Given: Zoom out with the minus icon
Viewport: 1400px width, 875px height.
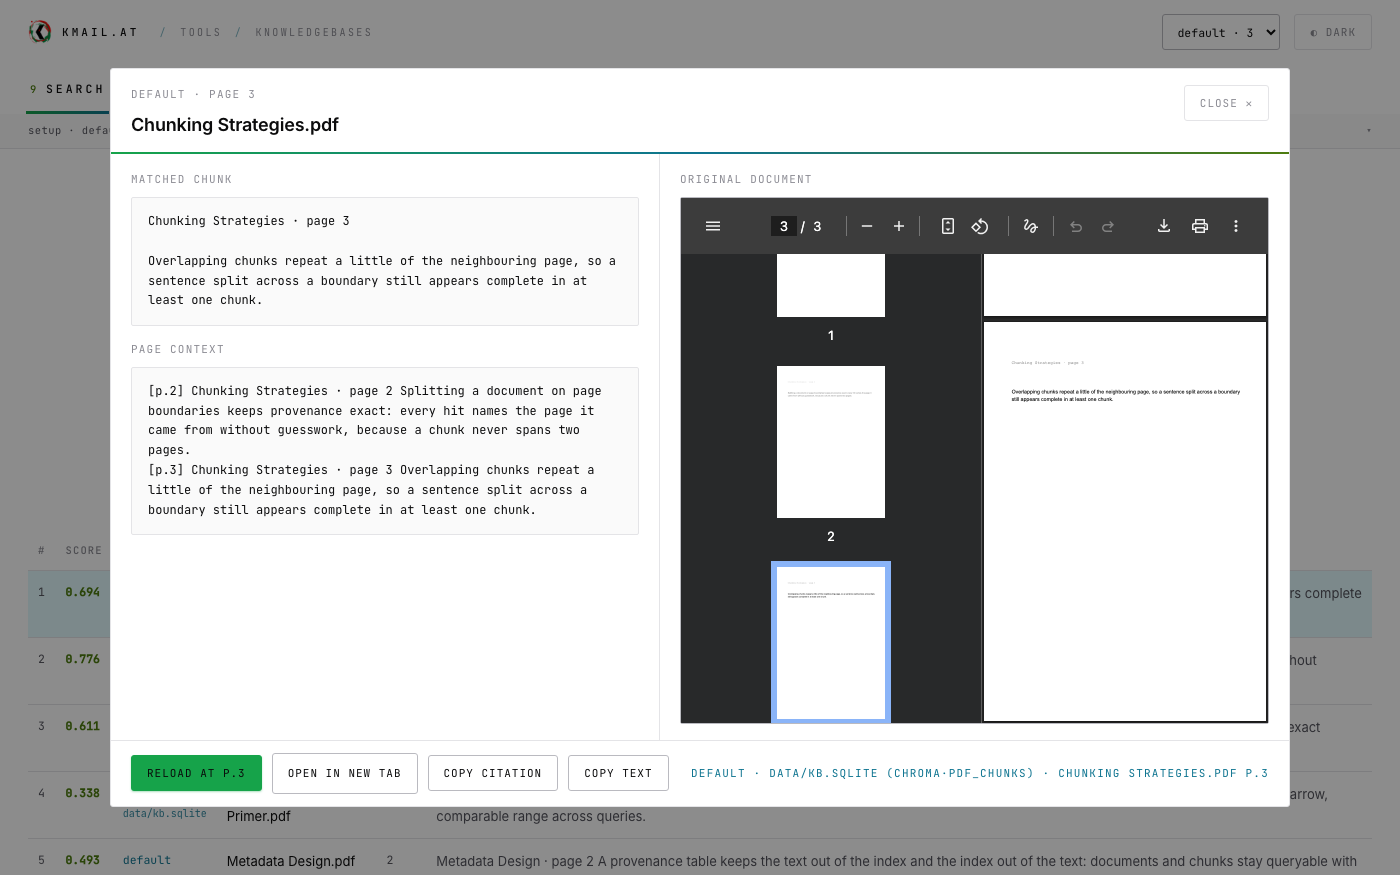Looking at the screenshot, I should (867, 226).
